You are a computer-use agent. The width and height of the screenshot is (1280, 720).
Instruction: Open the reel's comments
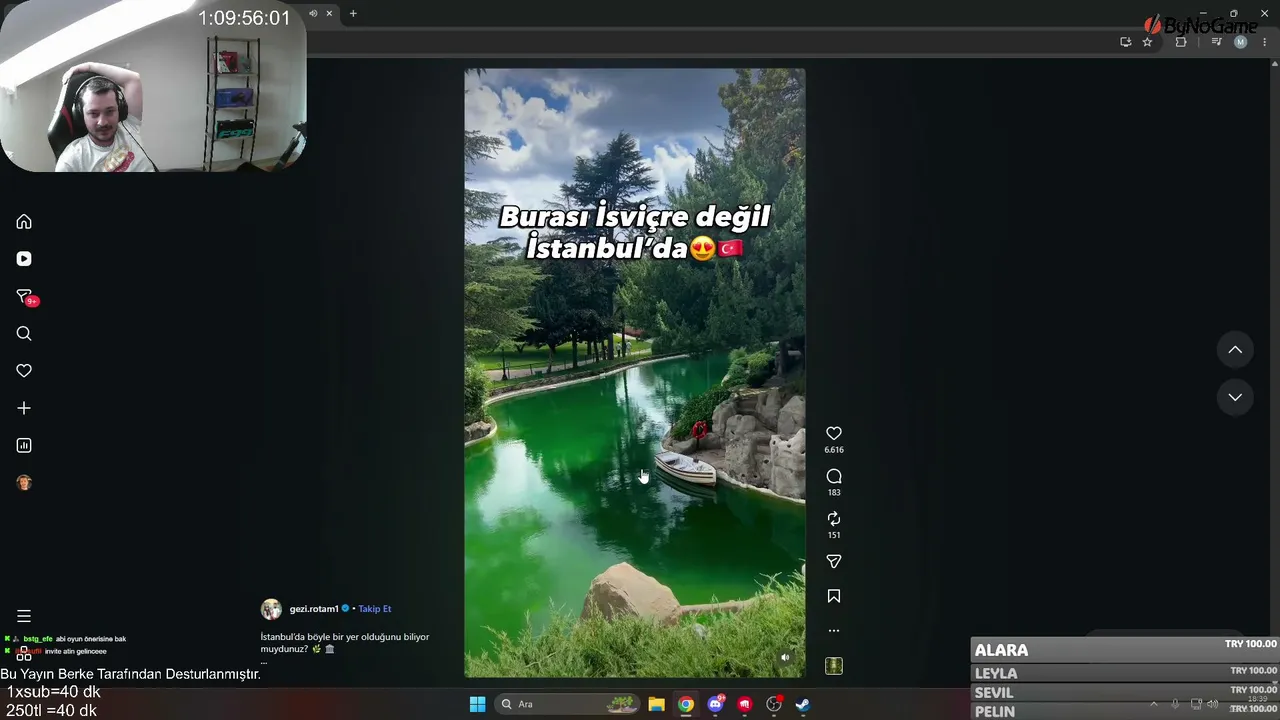(x=834, y=476)
